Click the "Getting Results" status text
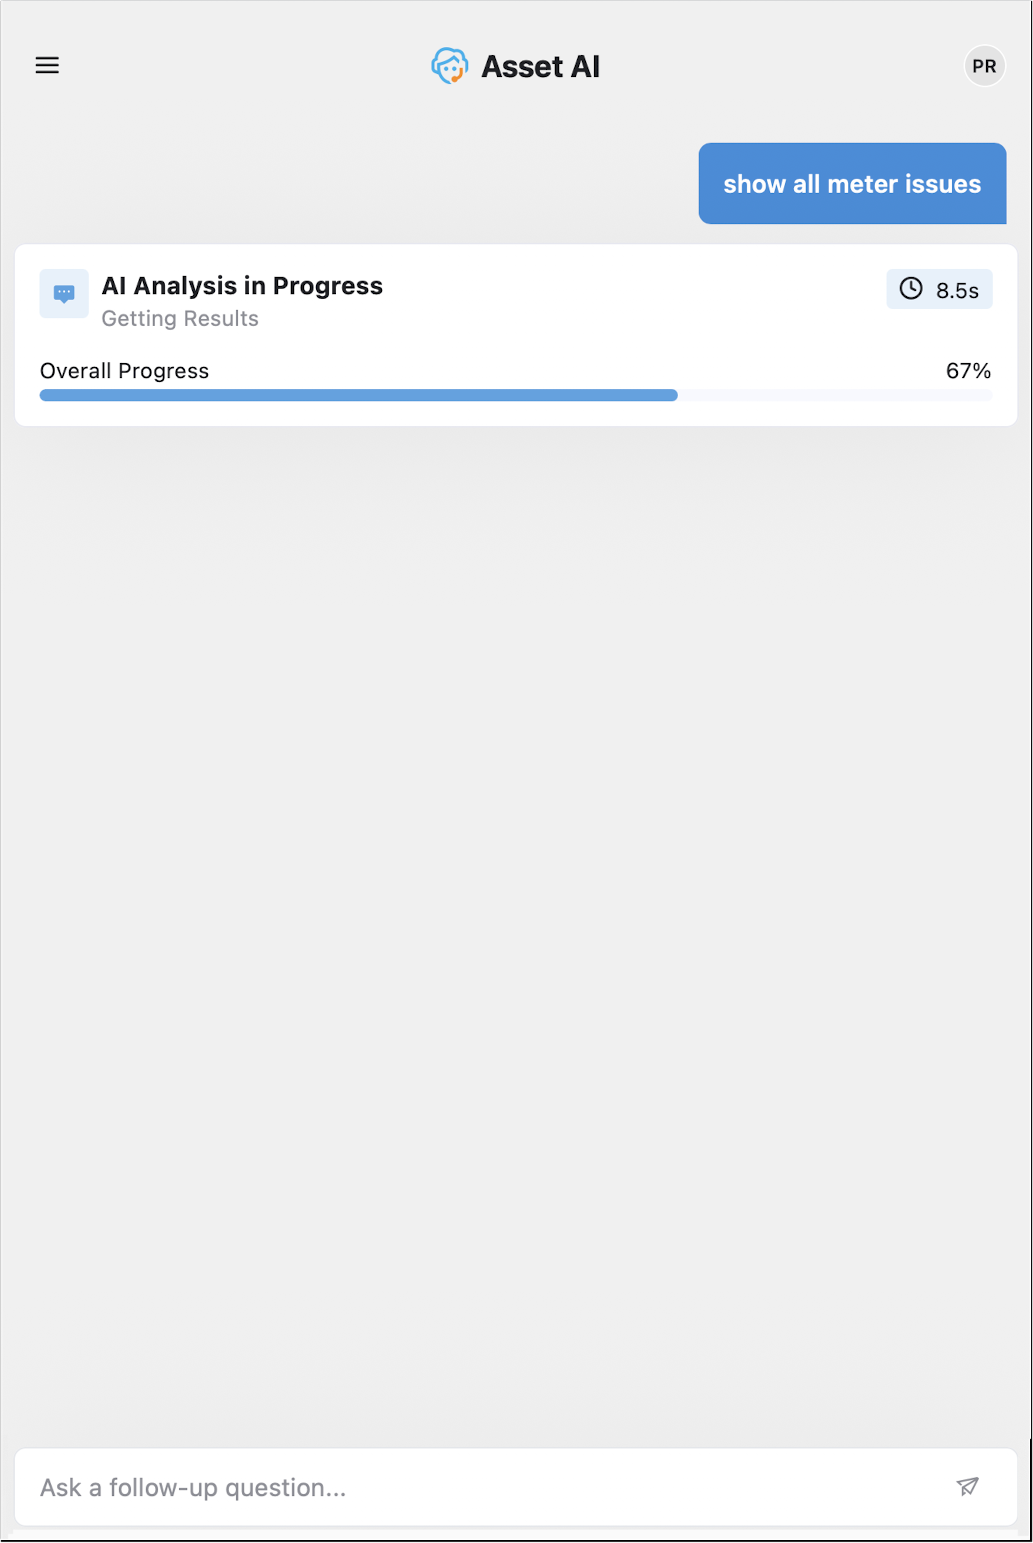Image resolution: width=1033 pixels, height=1543 pixels. click(x=180, y=319)
